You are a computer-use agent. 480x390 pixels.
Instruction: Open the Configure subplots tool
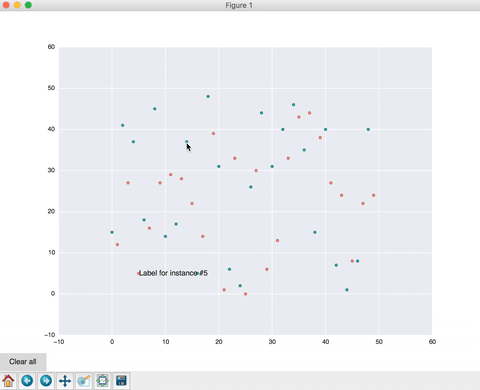pos(102,380)
